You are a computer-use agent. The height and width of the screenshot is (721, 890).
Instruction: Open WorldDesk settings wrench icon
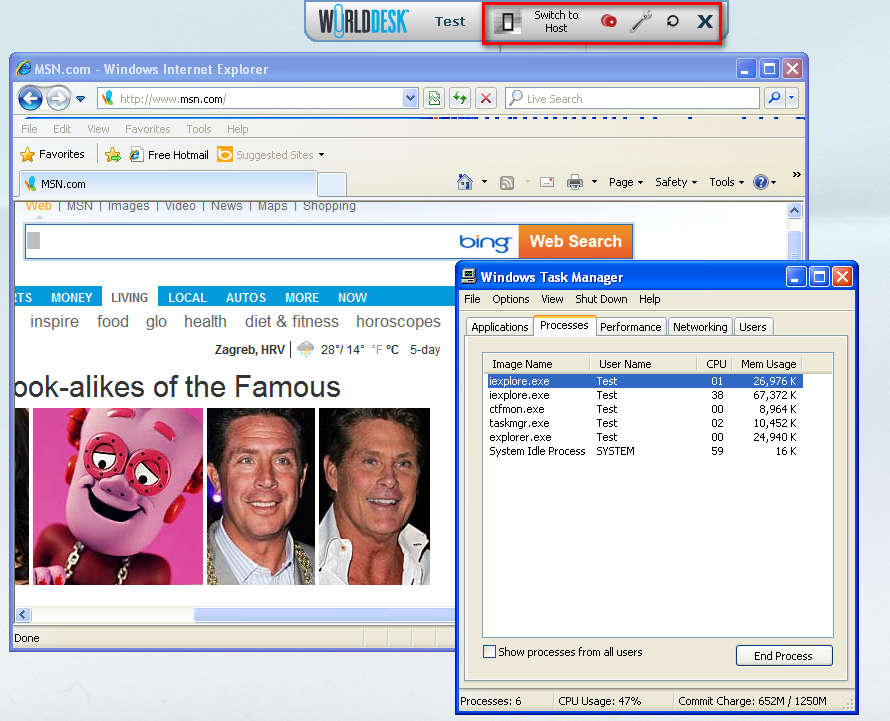coord(641,22)
